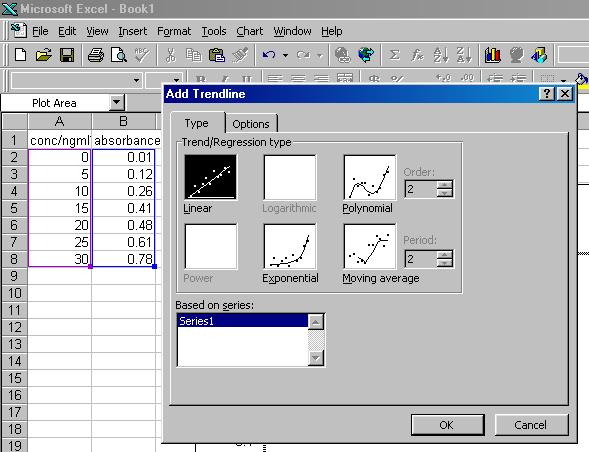Switch to the Options tab
Viewport: 589px width, 452px height.
(x=251, y=124)
